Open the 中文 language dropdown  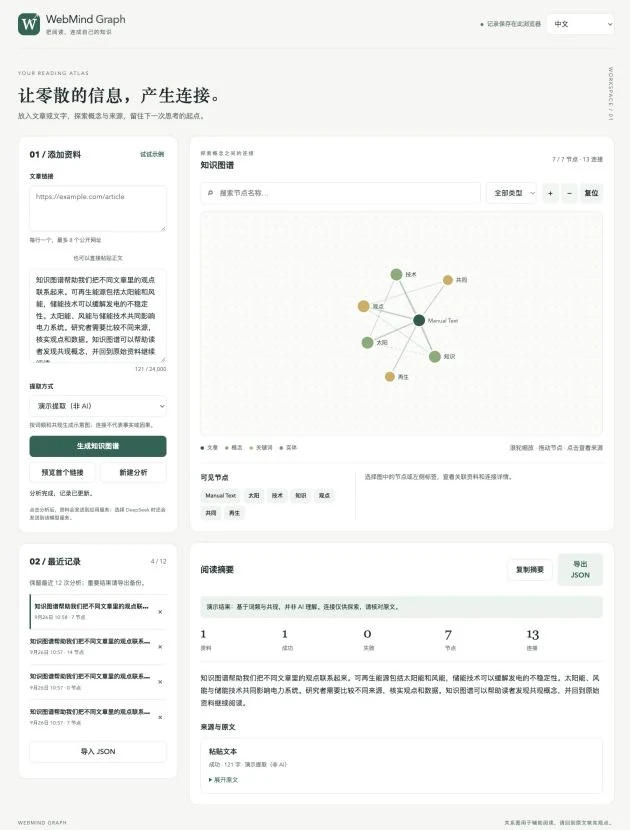point(581,24)
